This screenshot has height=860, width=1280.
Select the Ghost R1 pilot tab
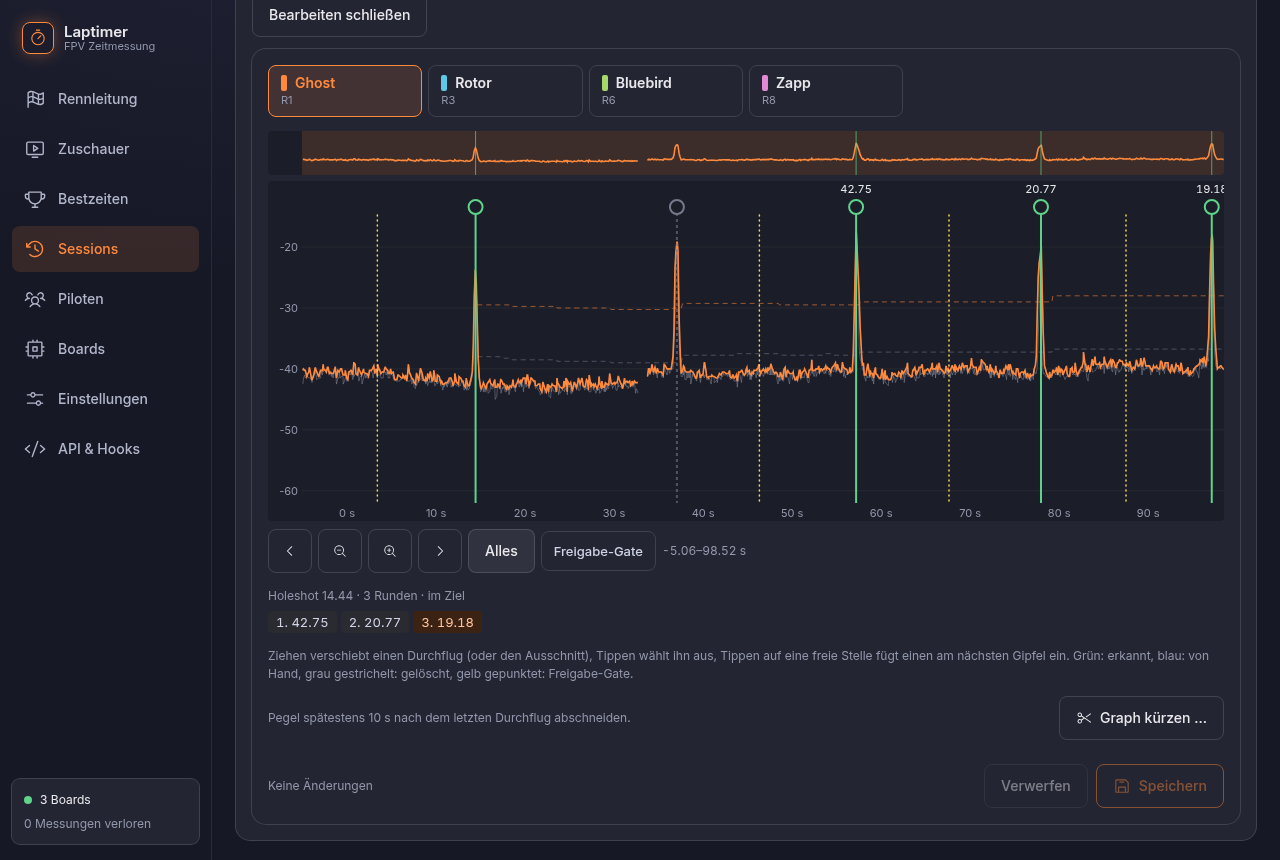[x=345, y=91]
